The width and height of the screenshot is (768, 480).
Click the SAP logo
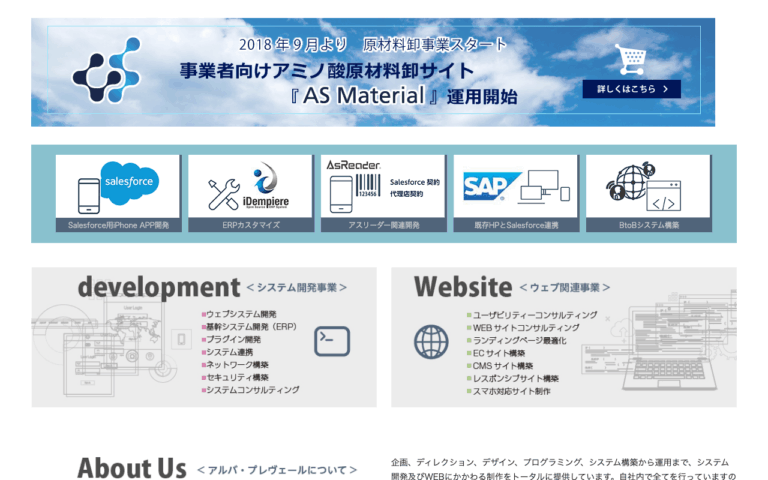tap(491, 186)
